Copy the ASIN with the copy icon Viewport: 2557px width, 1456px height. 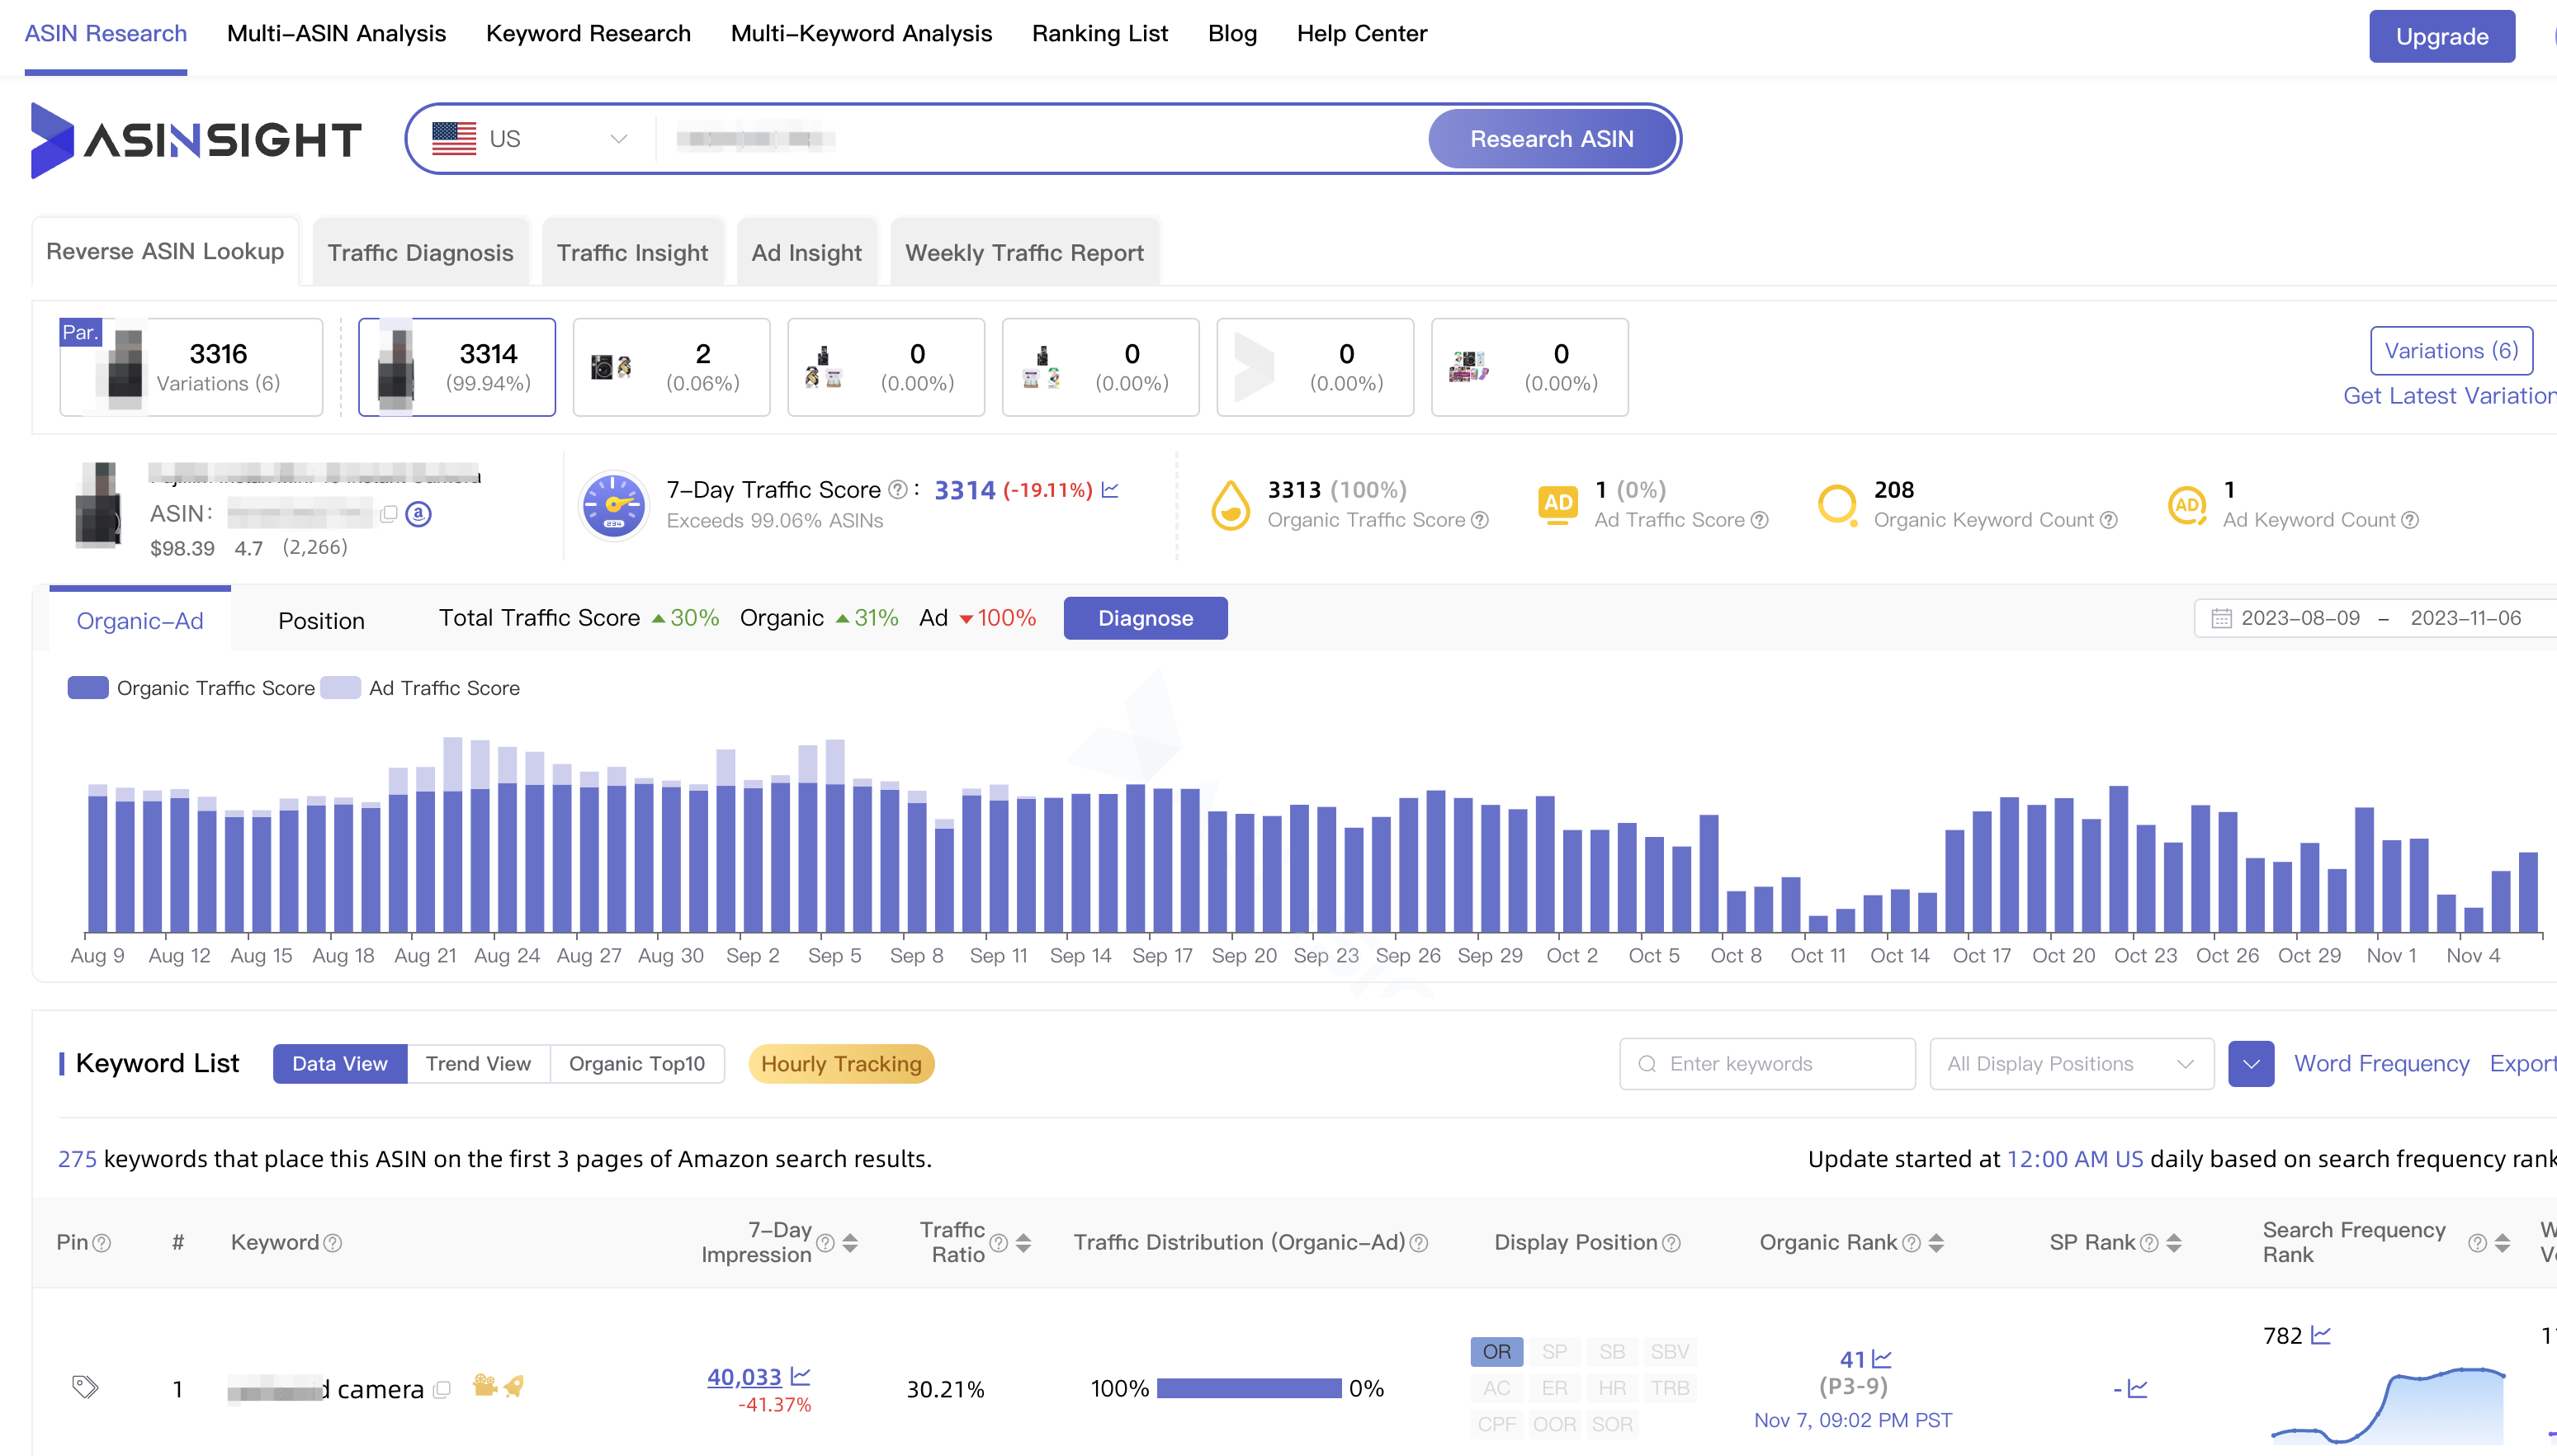[x=389, y=514]
